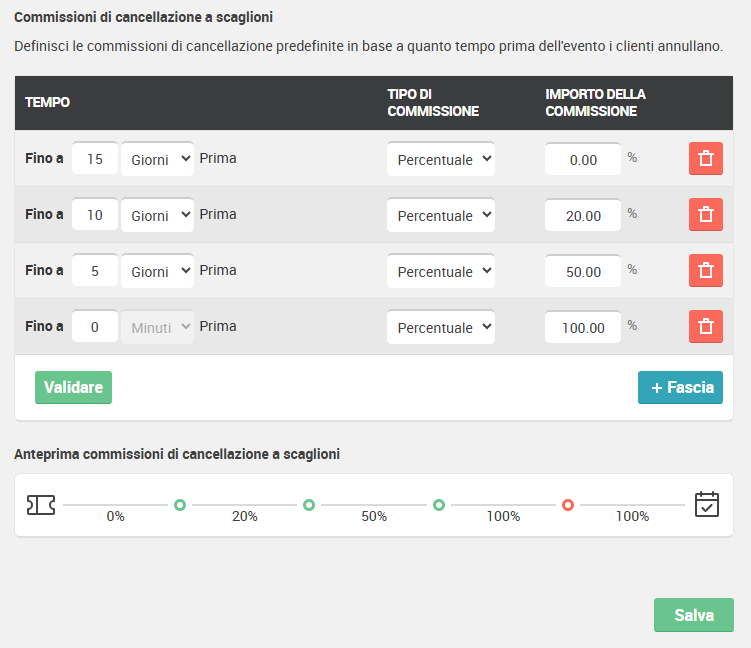Expand Percentuale dropdown for the 20.00 tier
The height and width of the screenshot is (648, 751).
pyautogui.click(x=441, y=215)
